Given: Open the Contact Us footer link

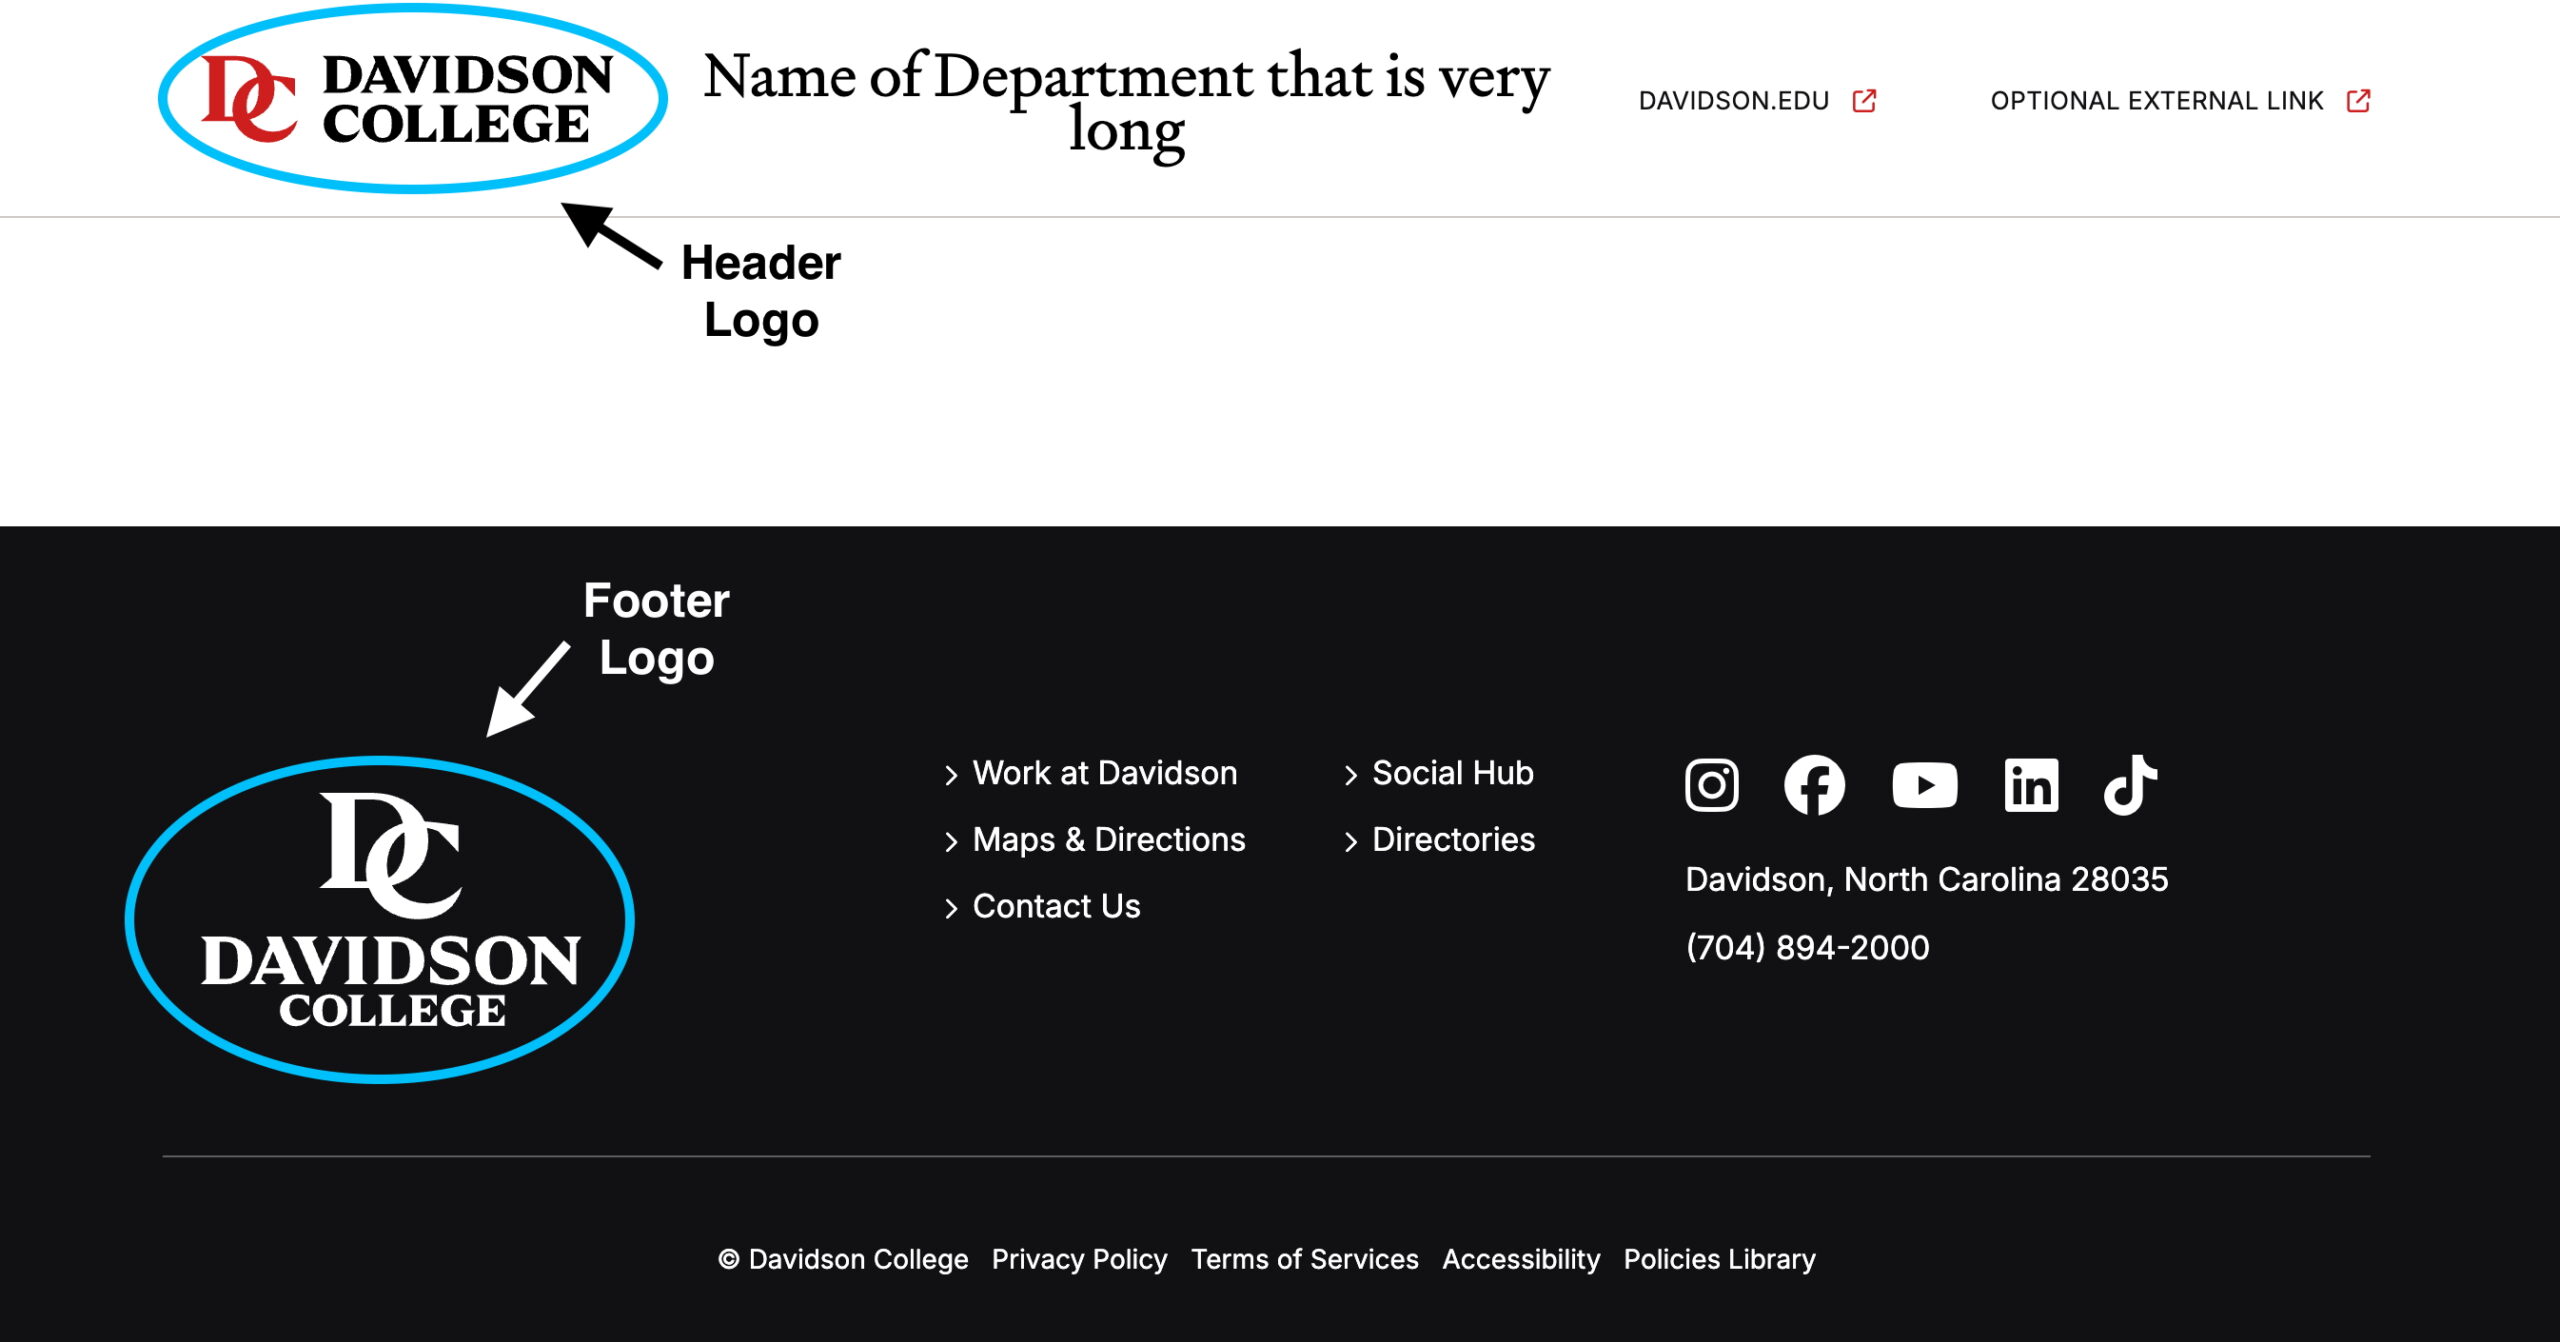Looking at the screenshot, I should pyautogui.click(x=1056, y=906).
